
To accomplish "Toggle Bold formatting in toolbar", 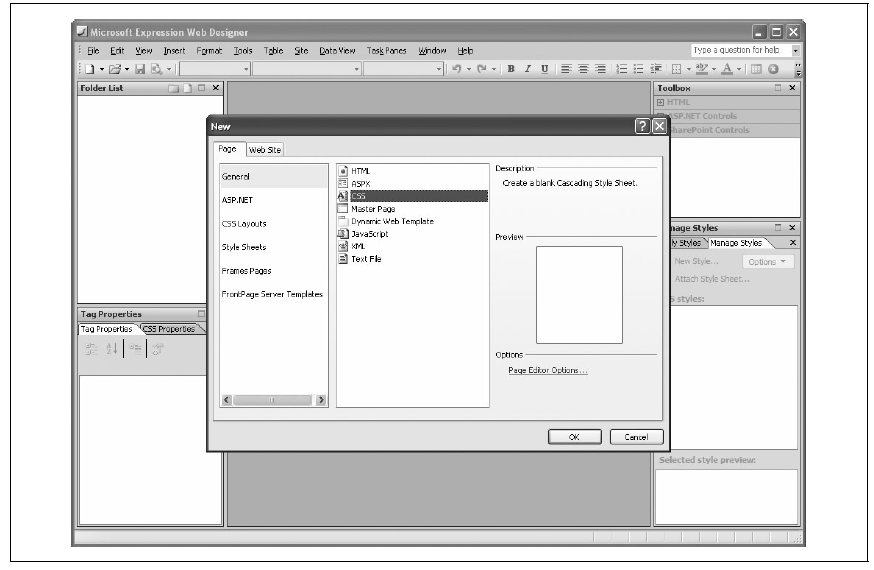I will (511, 69).
